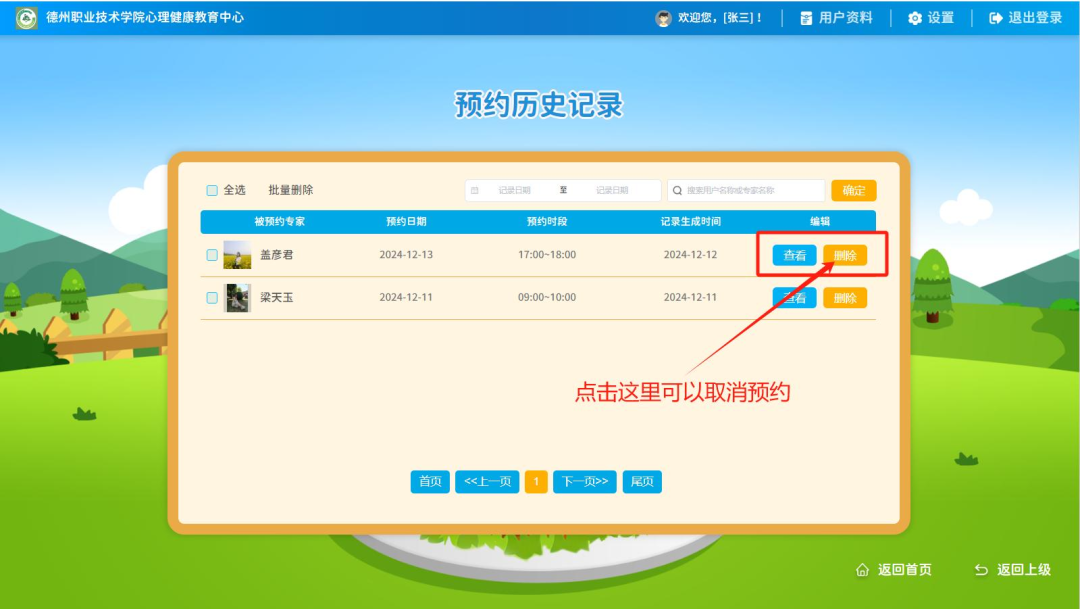Click expert name 盖彦君
The image size is (1080, 609).
277,255
